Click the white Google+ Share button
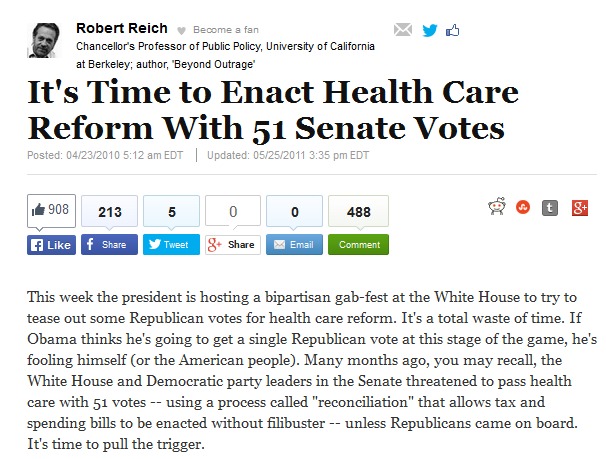Viewport: 606px width, 459px height. (x=232, y=244)
